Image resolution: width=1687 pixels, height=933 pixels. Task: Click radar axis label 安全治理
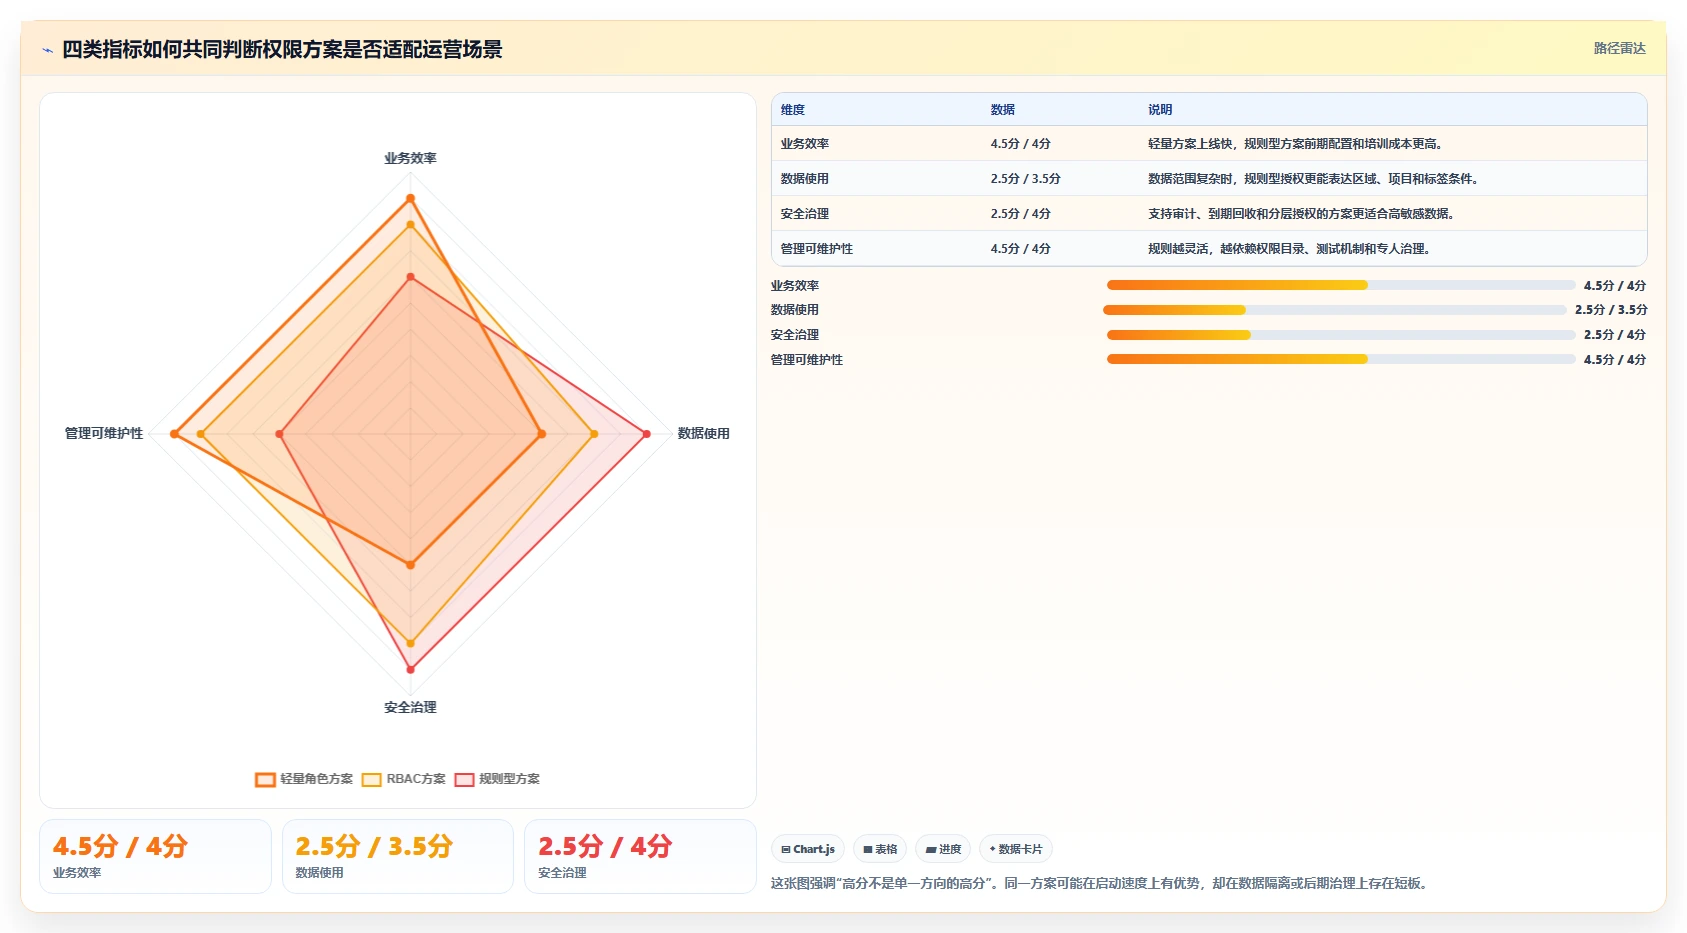410,707
